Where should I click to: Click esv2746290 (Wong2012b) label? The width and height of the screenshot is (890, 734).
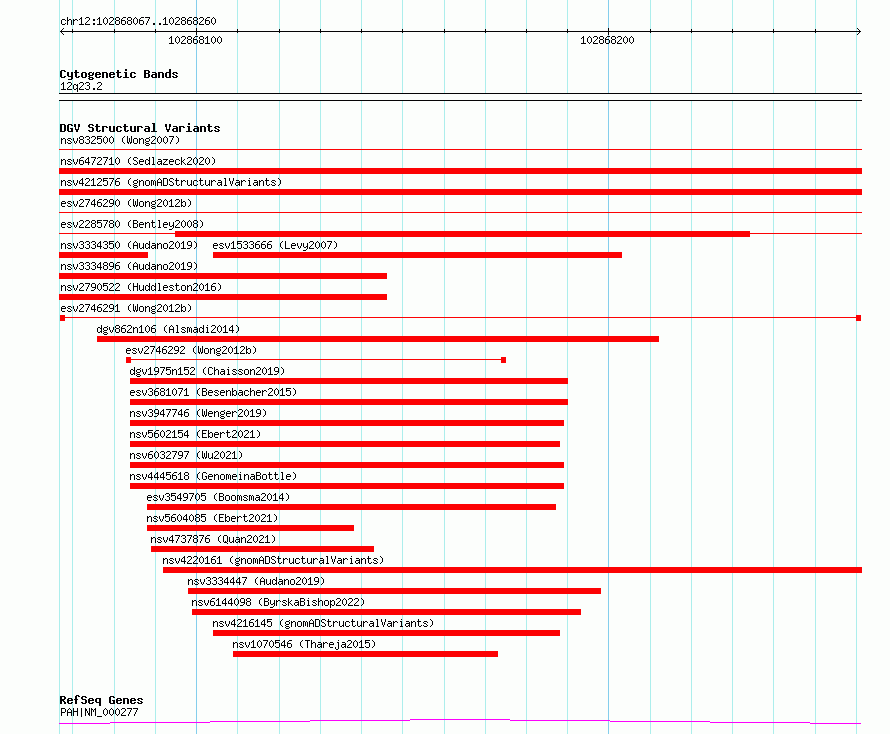(x=126, y=203)
